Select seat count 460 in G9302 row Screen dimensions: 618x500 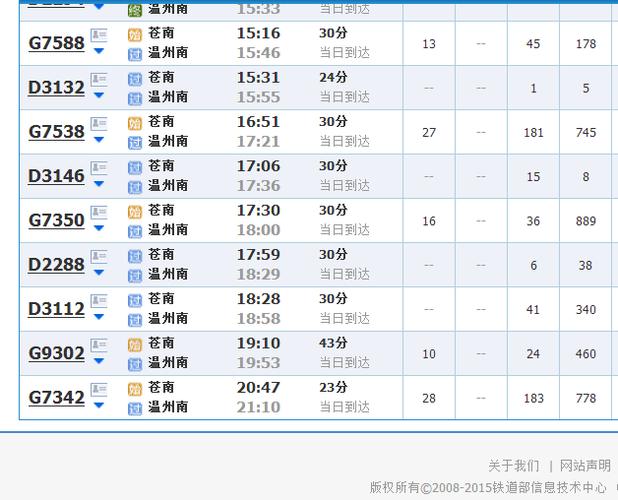[x=586, y=354]
